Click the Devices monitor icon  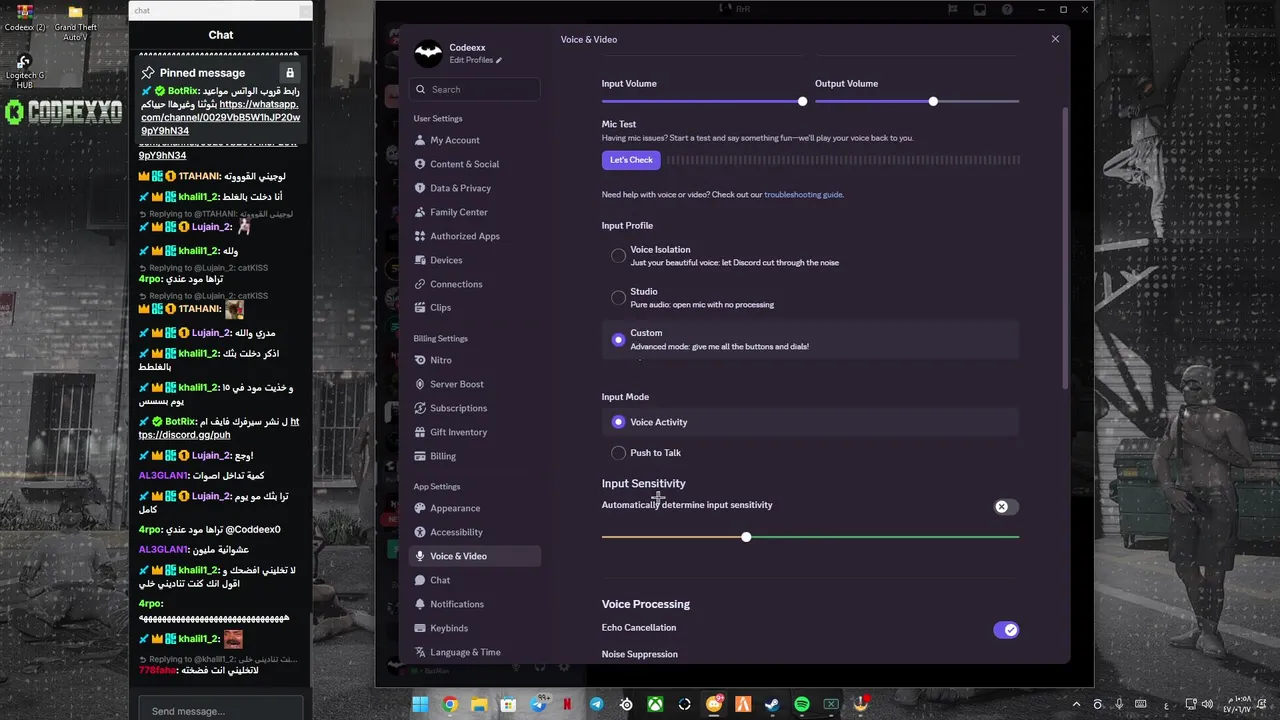tap(420, 260)
